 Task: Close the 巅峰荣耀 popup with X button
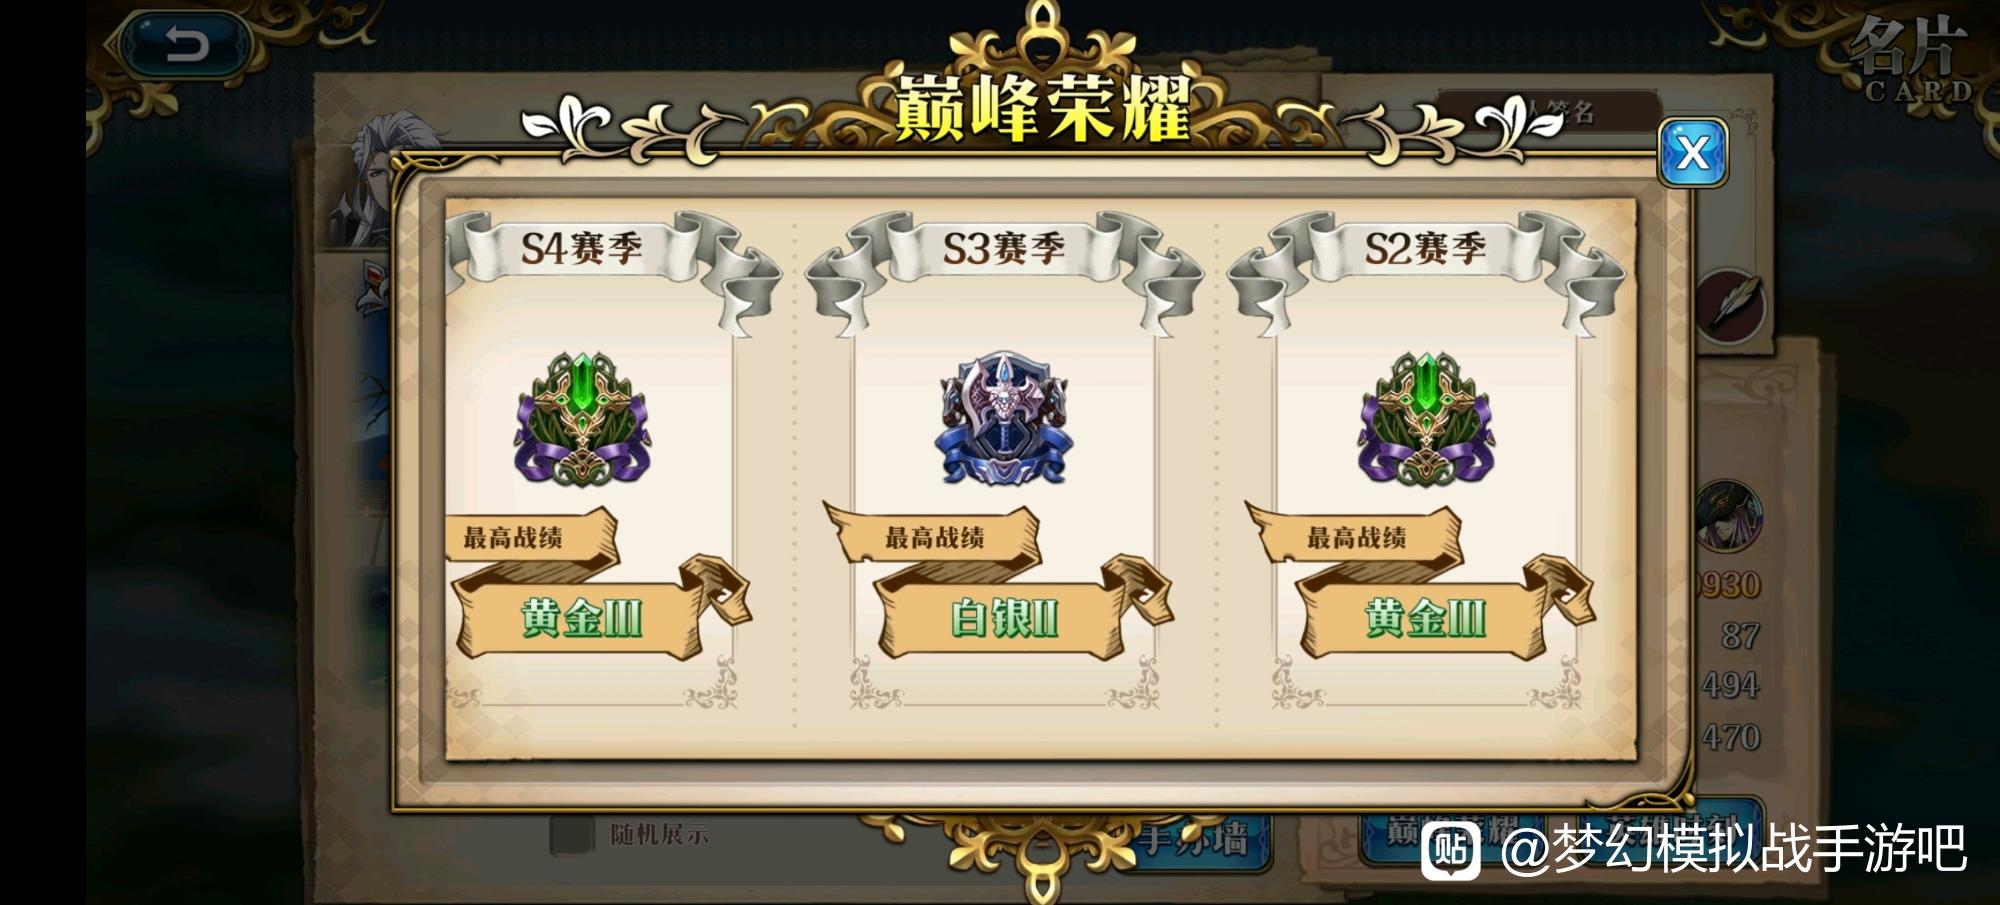1692,153
